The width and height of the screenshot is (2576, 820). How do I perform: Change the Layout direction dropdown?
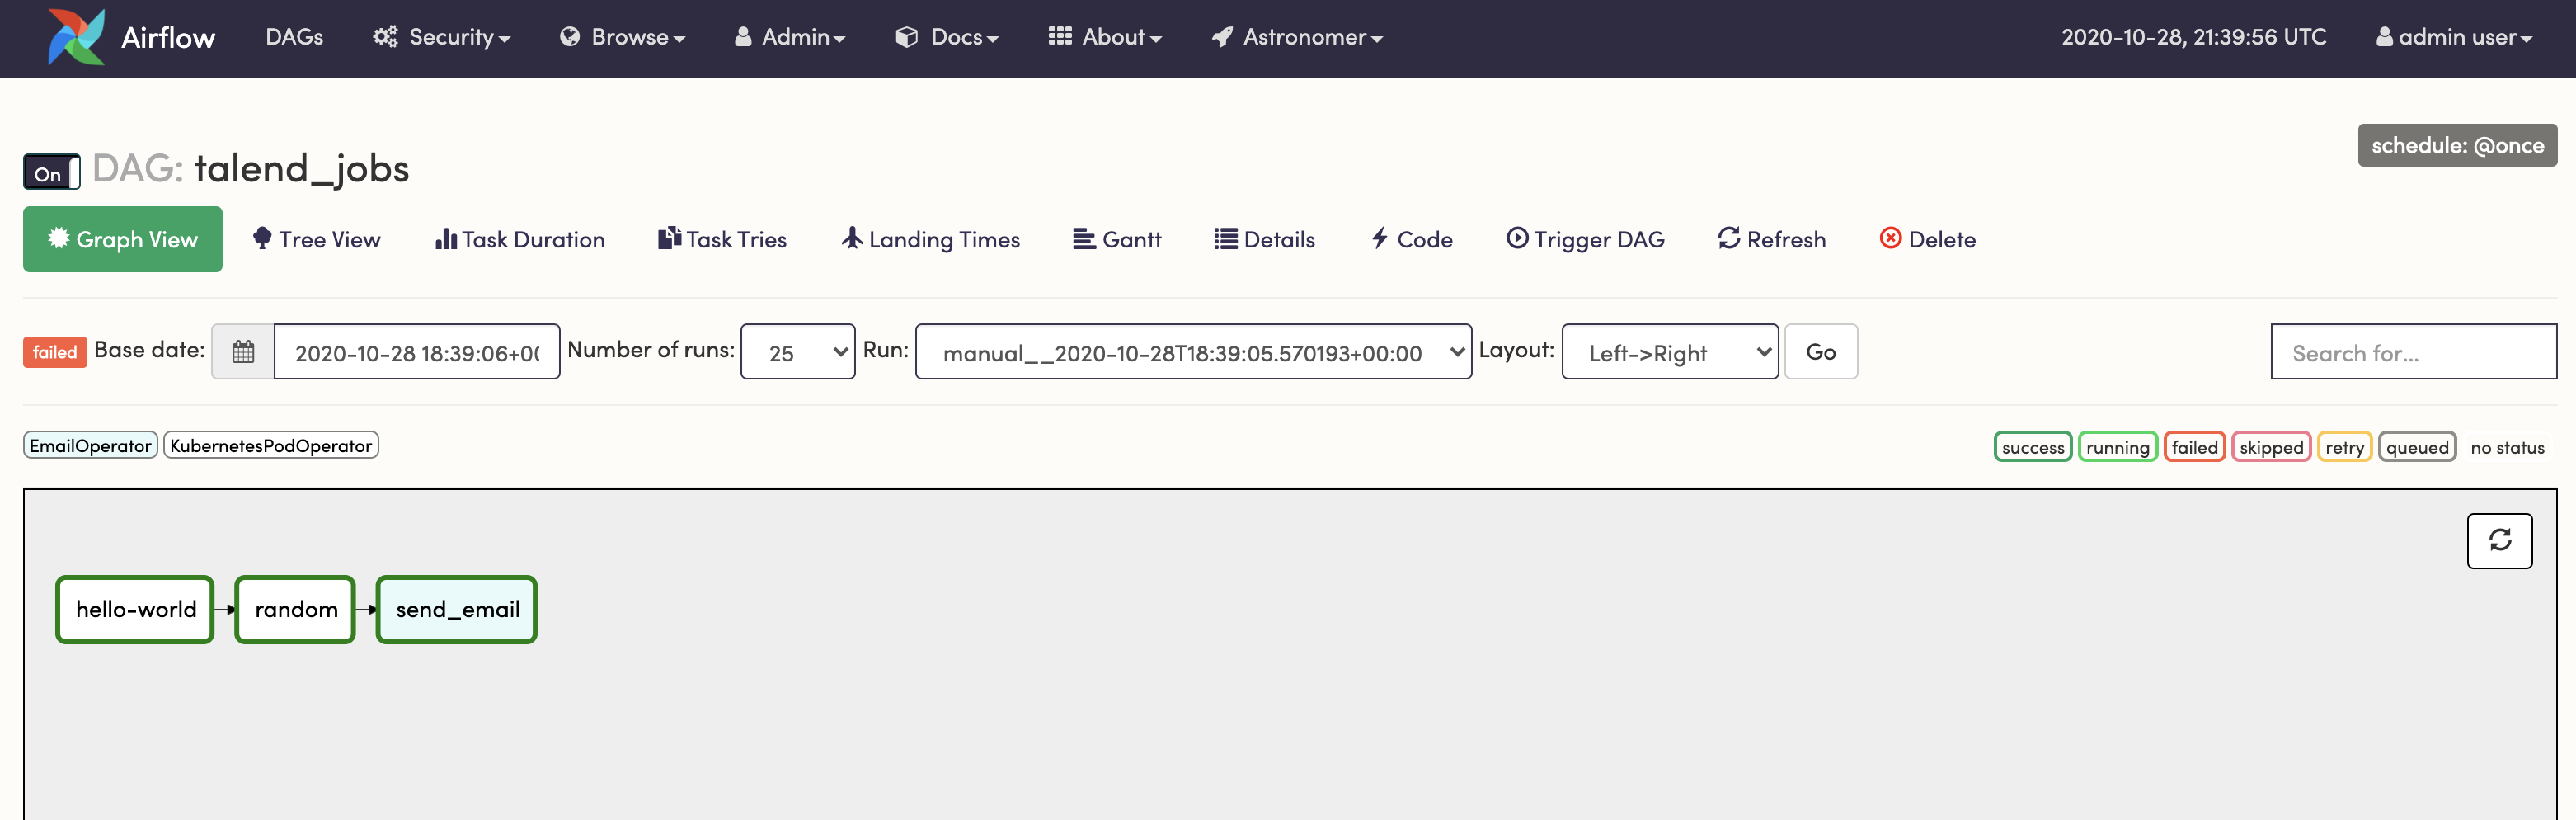1668,351
